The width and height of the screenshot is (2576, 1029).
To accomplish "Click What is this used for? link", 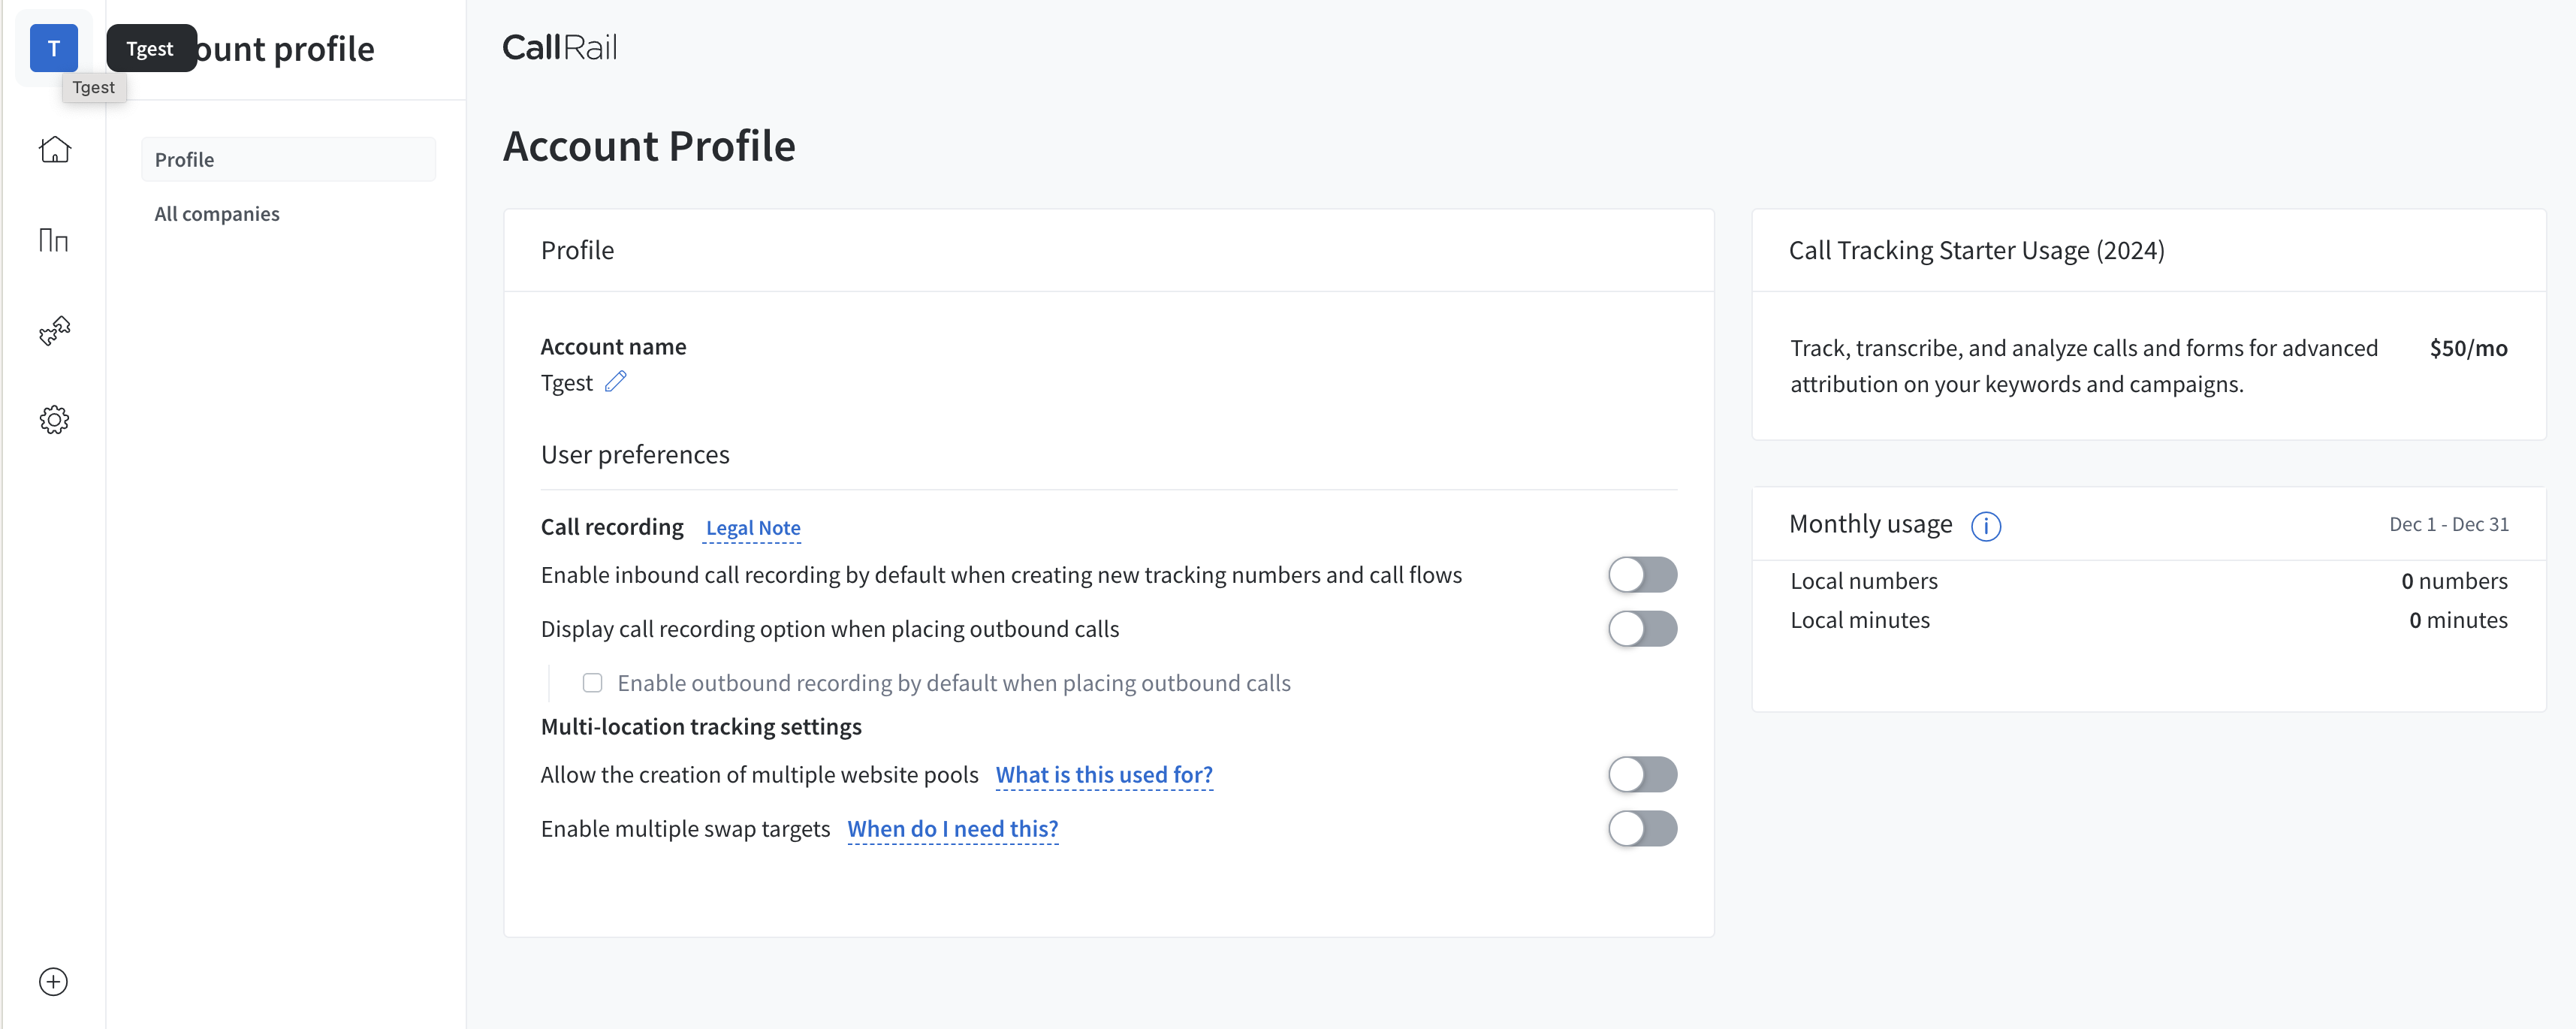I will [x=1104, y=775].
